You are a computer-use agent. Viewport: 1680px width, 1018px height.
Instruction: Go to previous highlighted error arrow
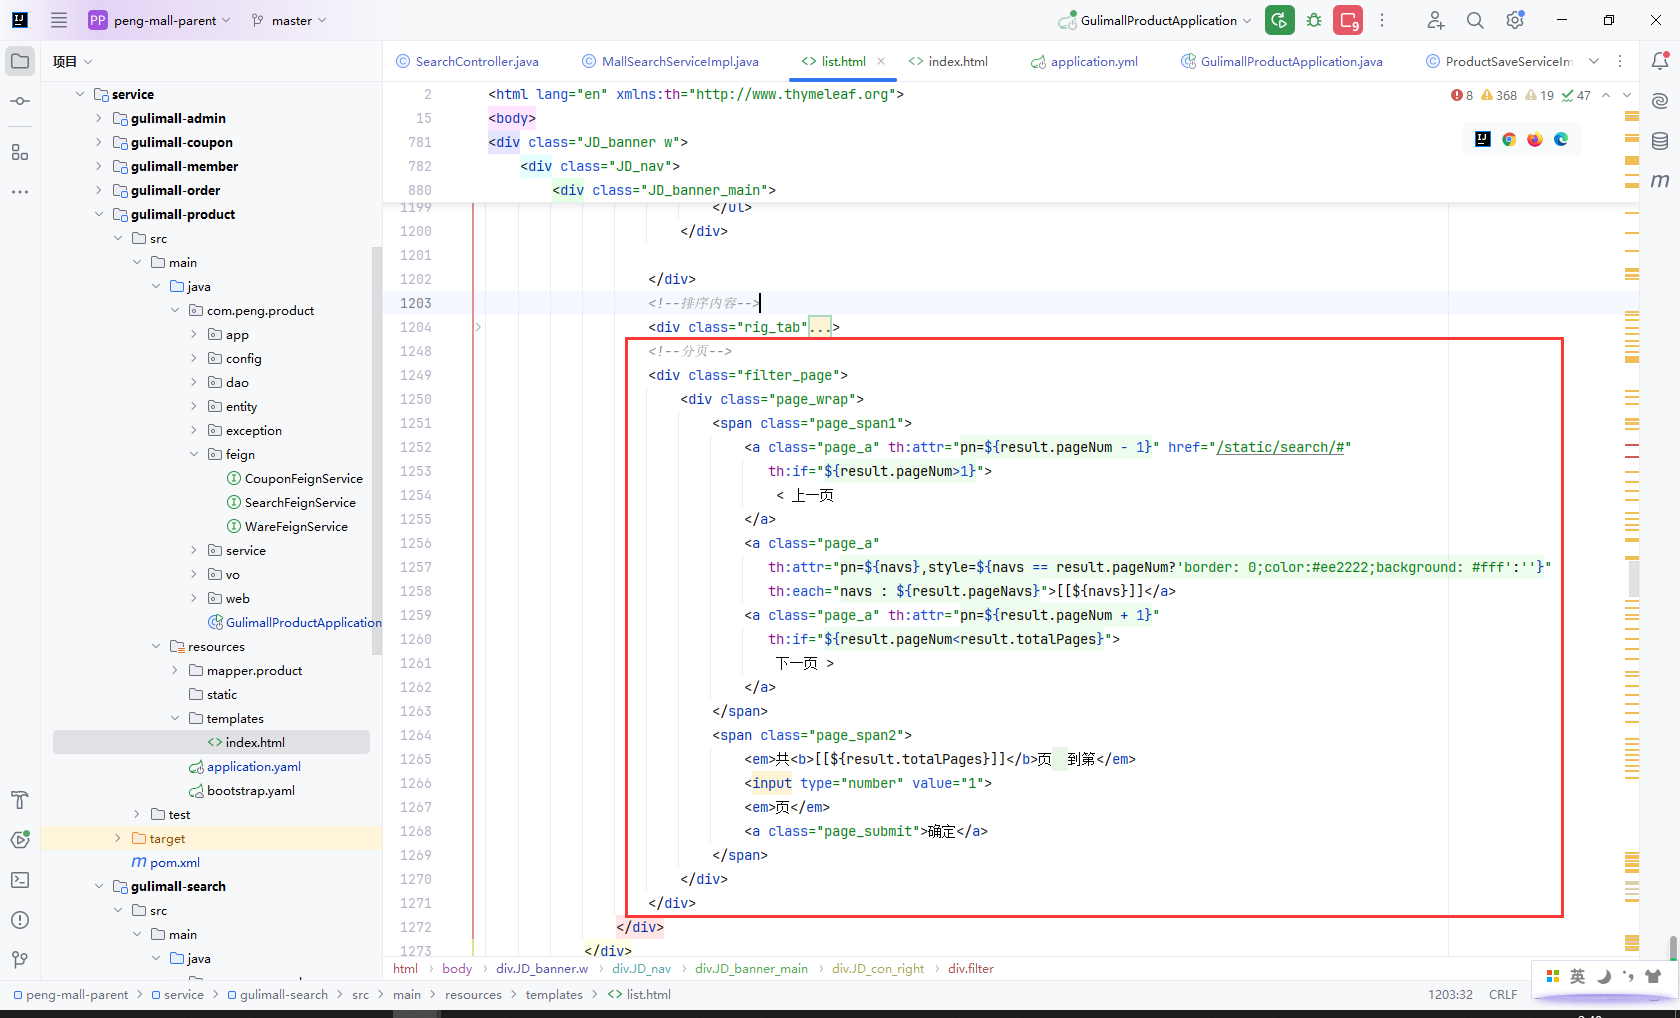[x=1606, y=95]
